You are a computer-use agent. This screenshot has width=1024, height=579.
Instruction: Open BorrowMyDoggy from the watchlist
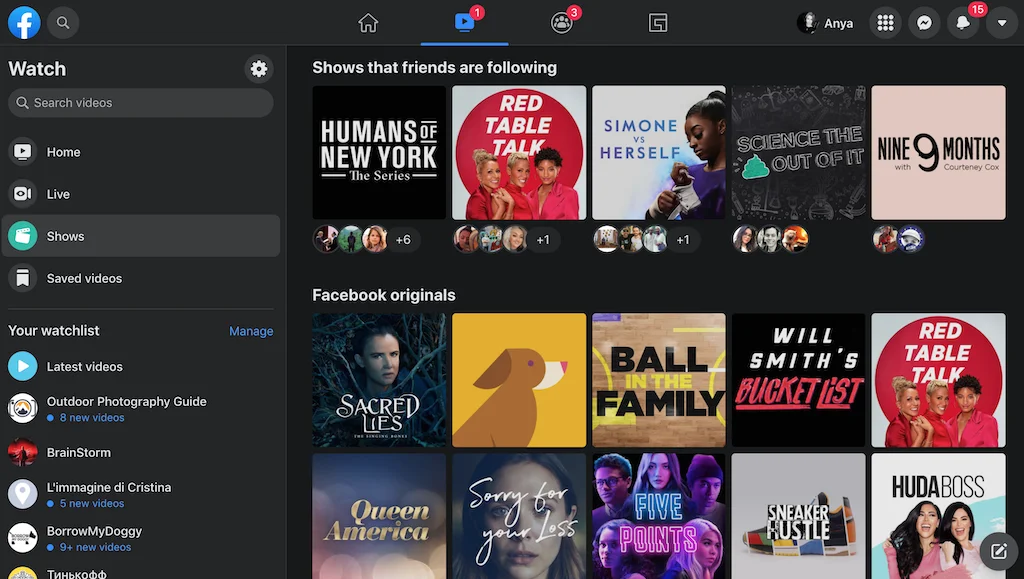pyautogui.click(x=140, y=539)
